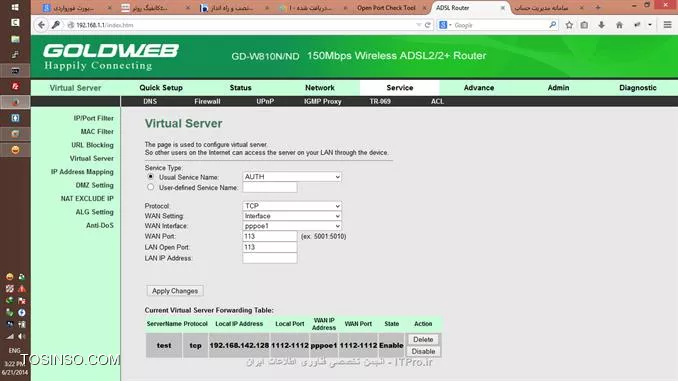Open the TR-069 submenu
The height and width of the screenshot is (381, 678).
point(380,101)
